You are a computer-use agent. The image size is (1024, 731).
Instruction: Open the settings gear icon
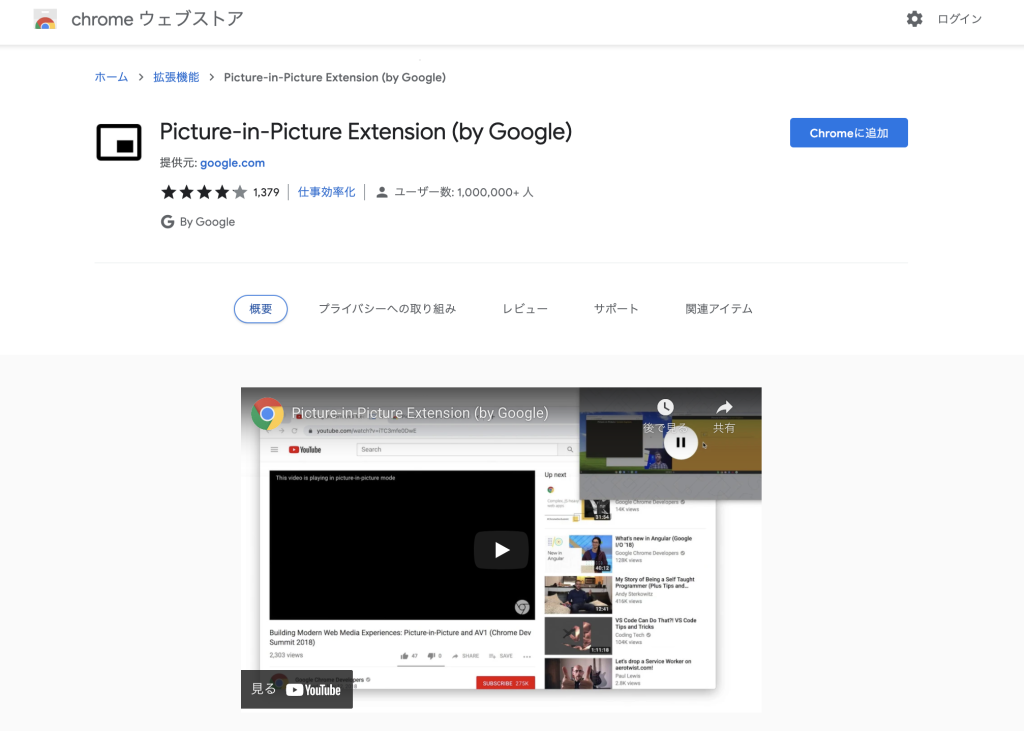click(x=914, y=19)
